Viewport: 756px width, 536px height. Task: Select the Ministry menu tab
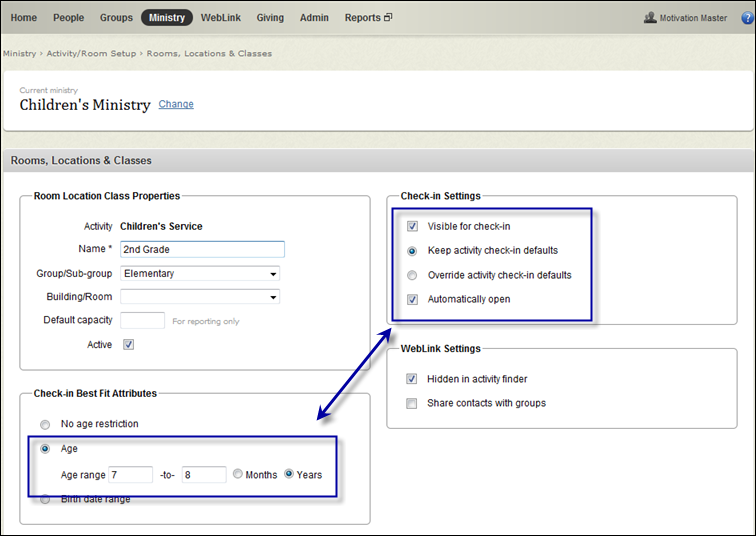[x=167, y=18]
